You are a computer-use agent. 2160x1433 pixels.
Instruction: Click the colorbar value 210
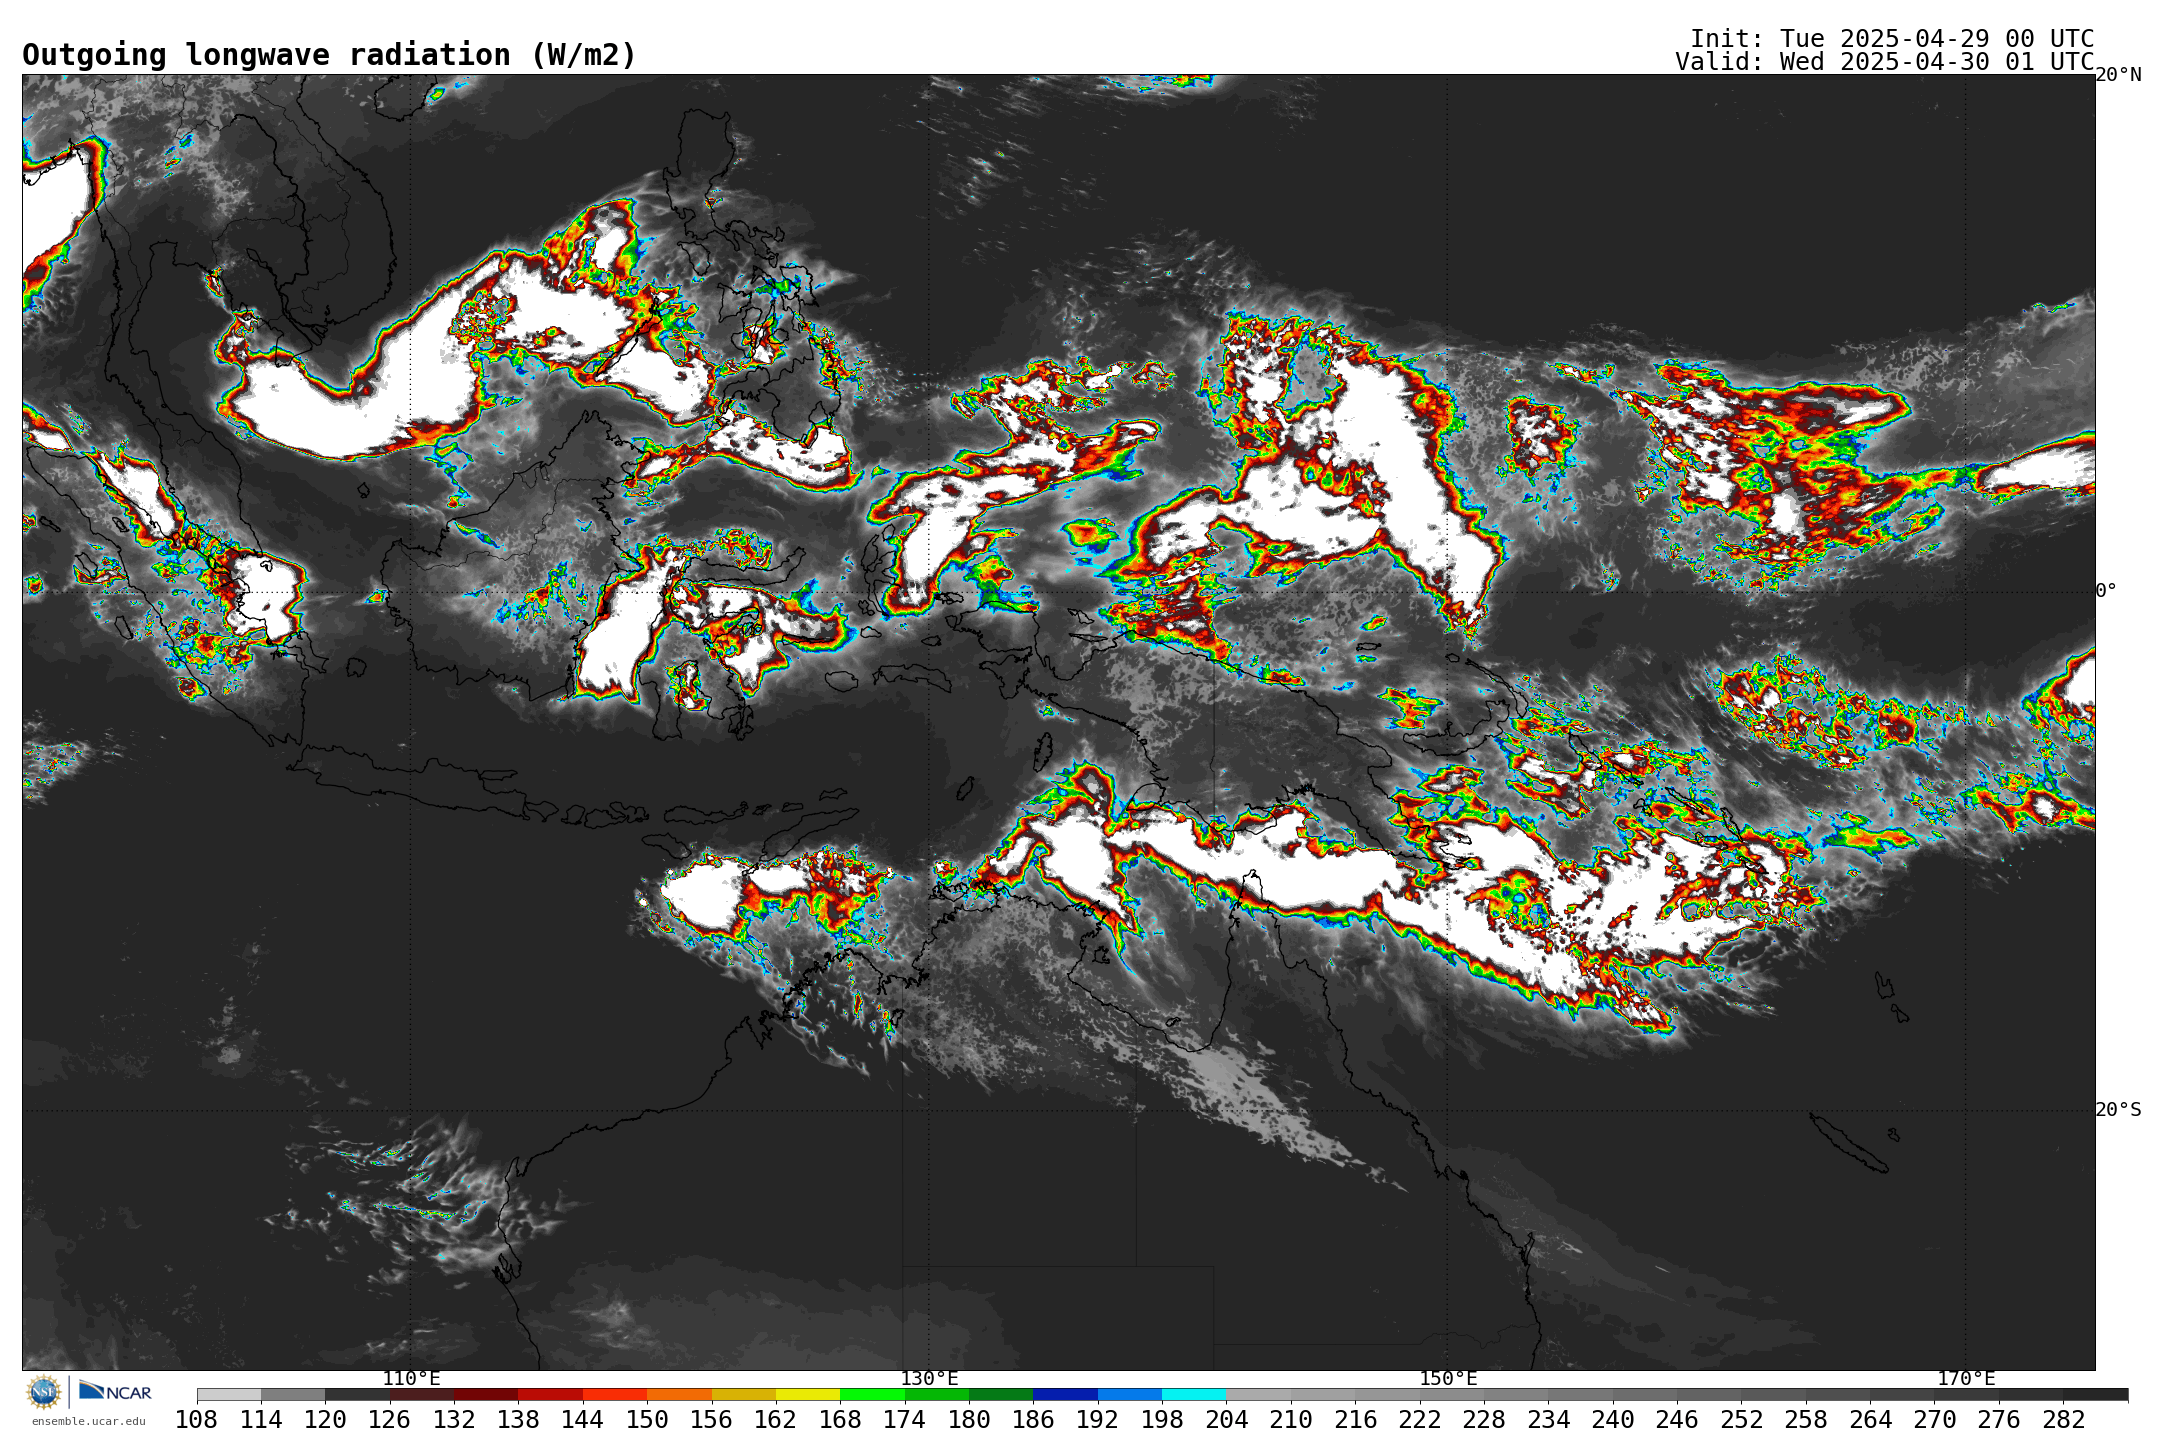[1291, 1419]
